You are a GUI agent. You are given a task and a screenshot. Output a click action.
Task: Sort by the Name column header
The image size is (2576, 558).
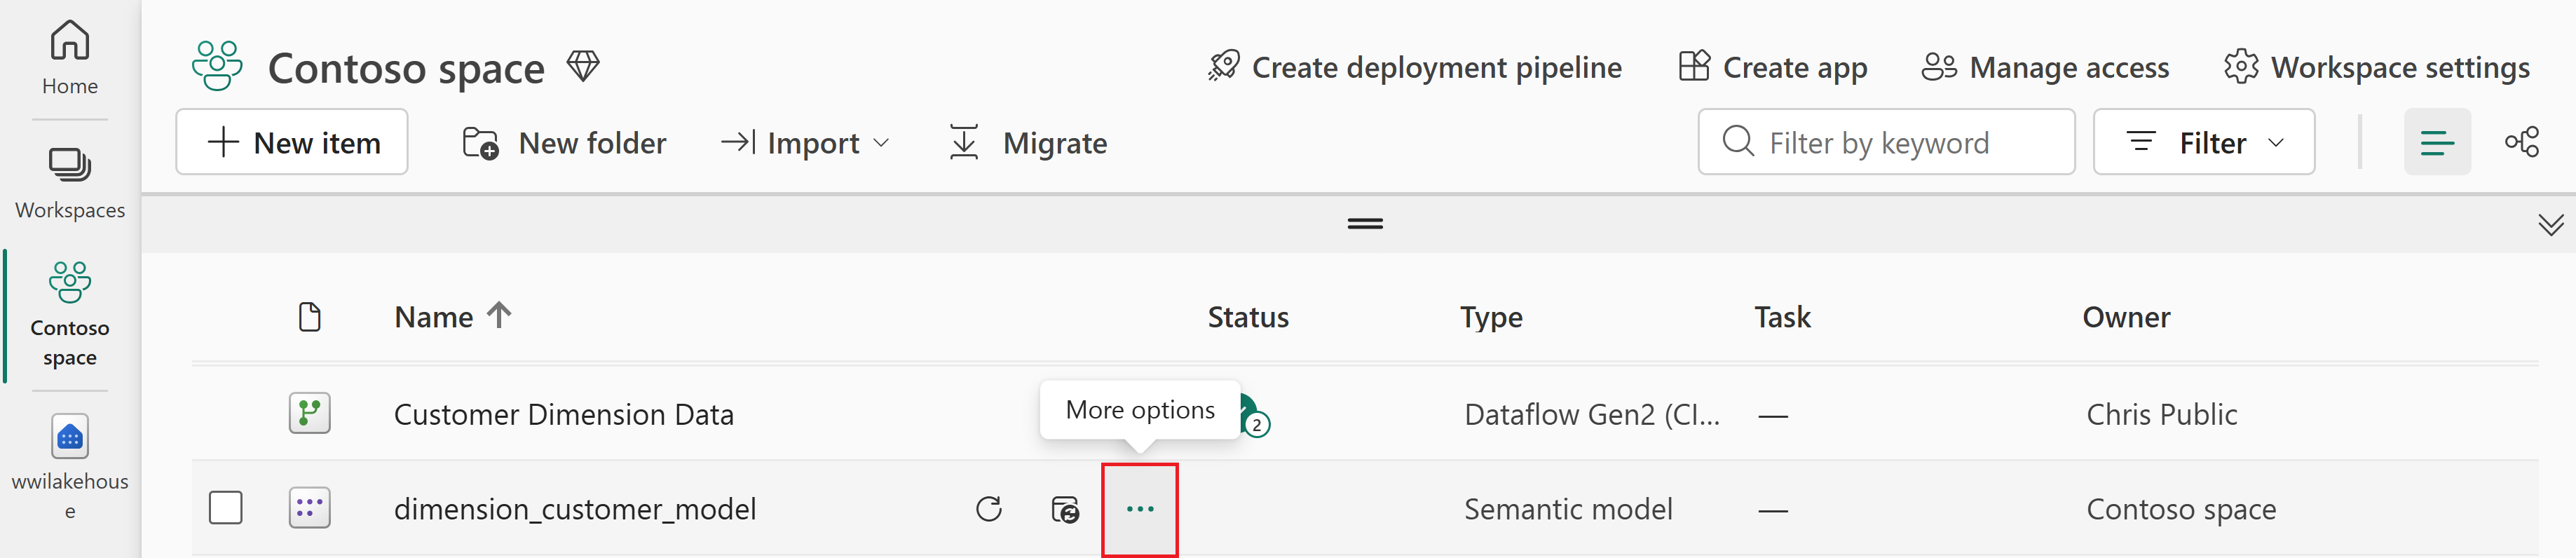(x=433, y=317)
